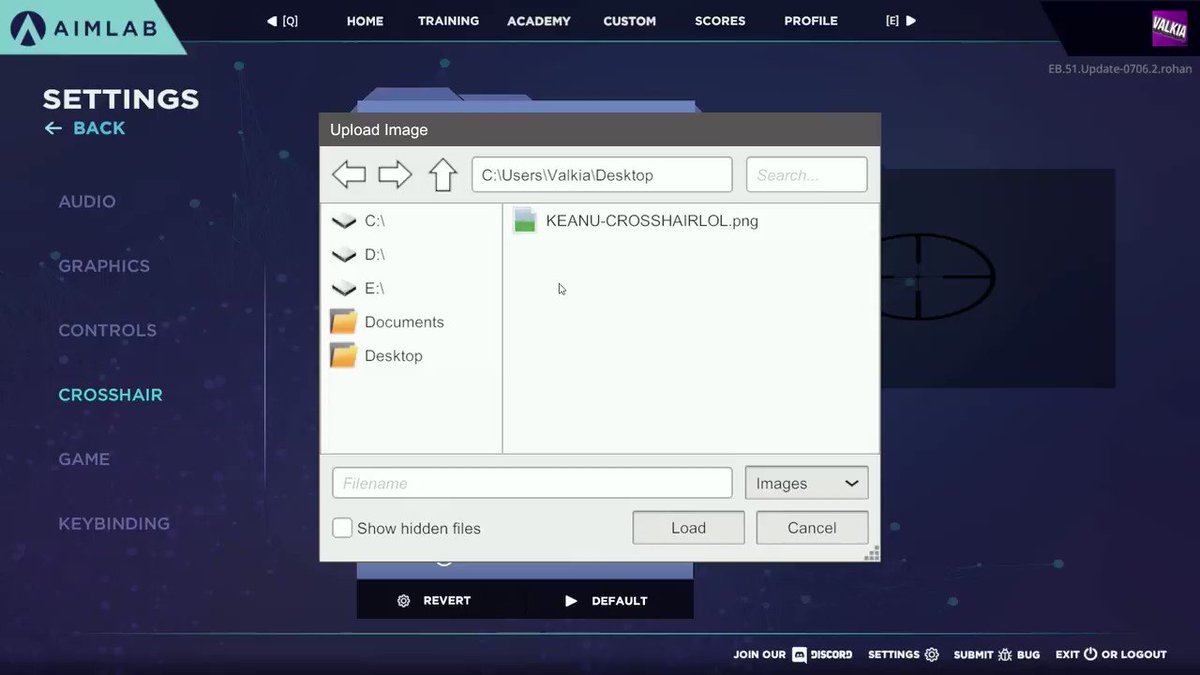1200x675 pixels.
Task: Open the CUSTOM tab
Action: (x=630, y=20)
